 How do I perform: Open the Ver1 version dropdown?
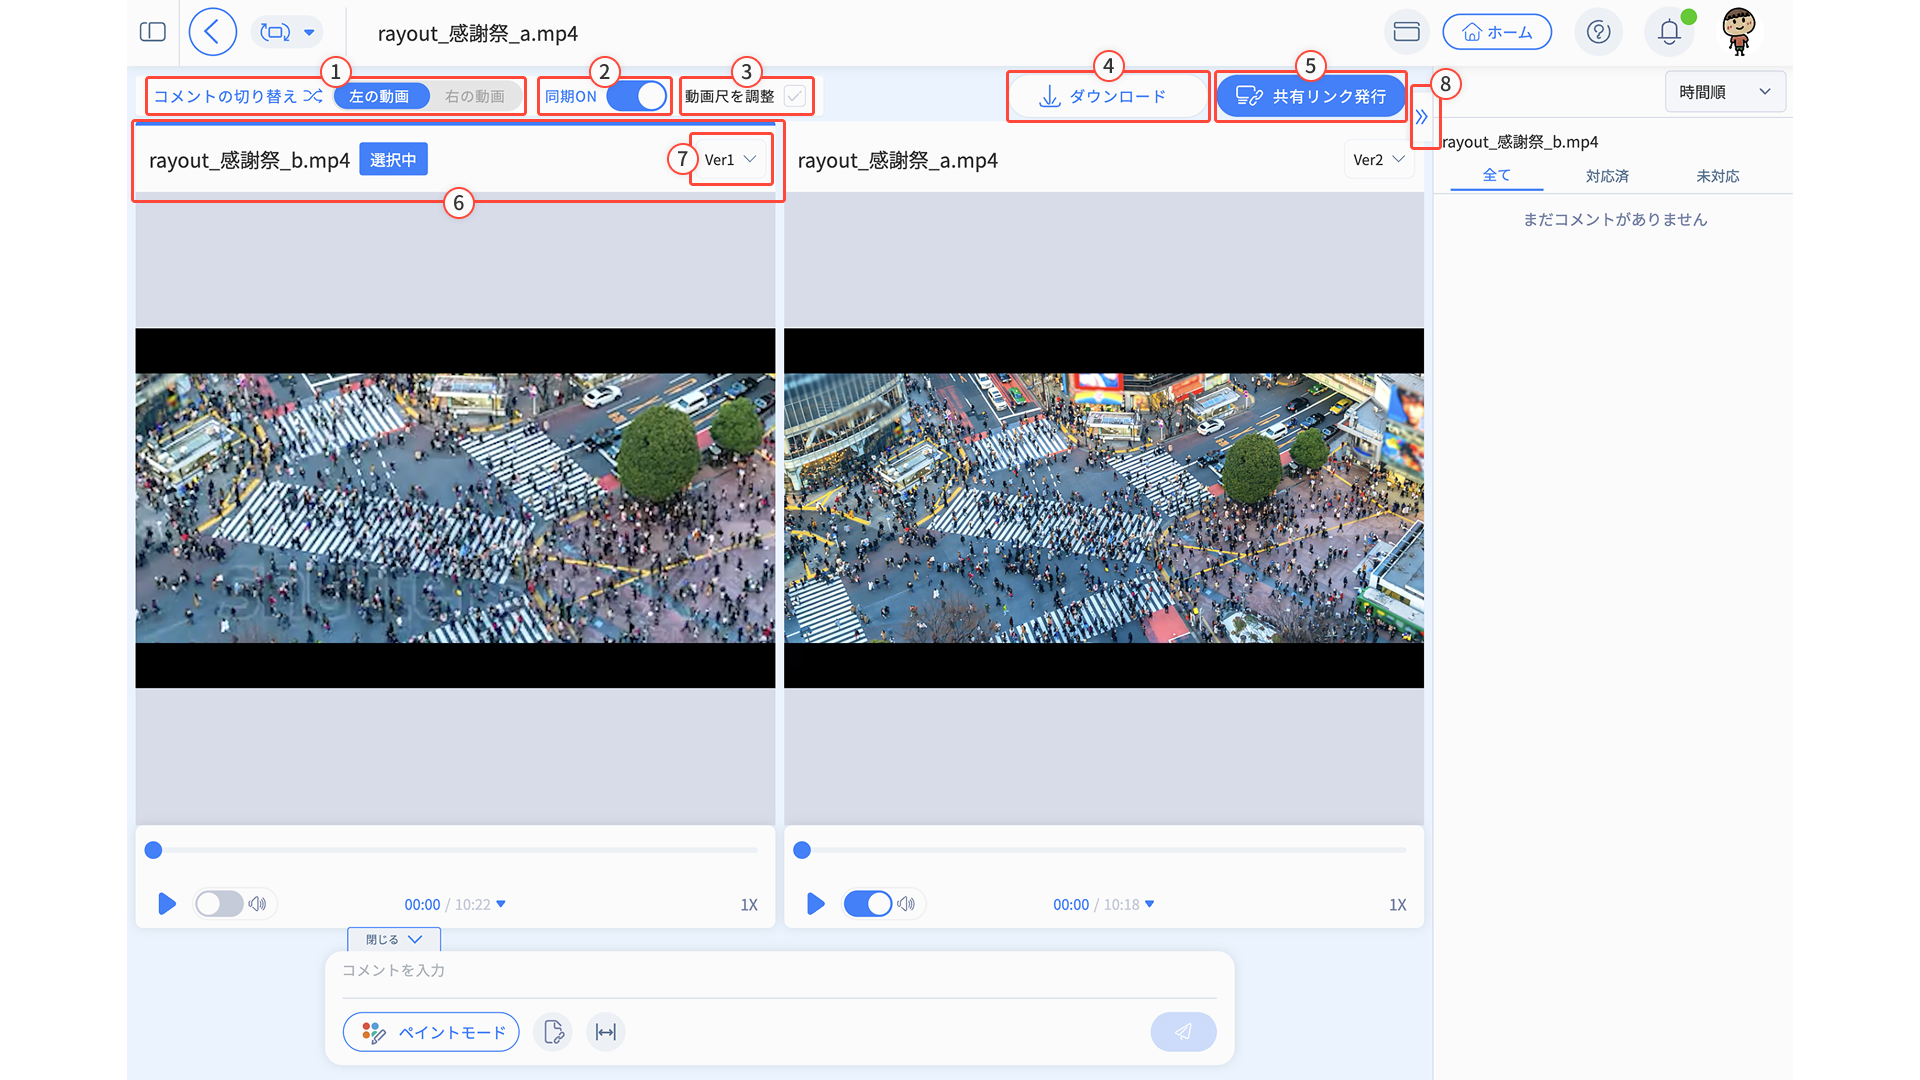click(x=730, y=160)
